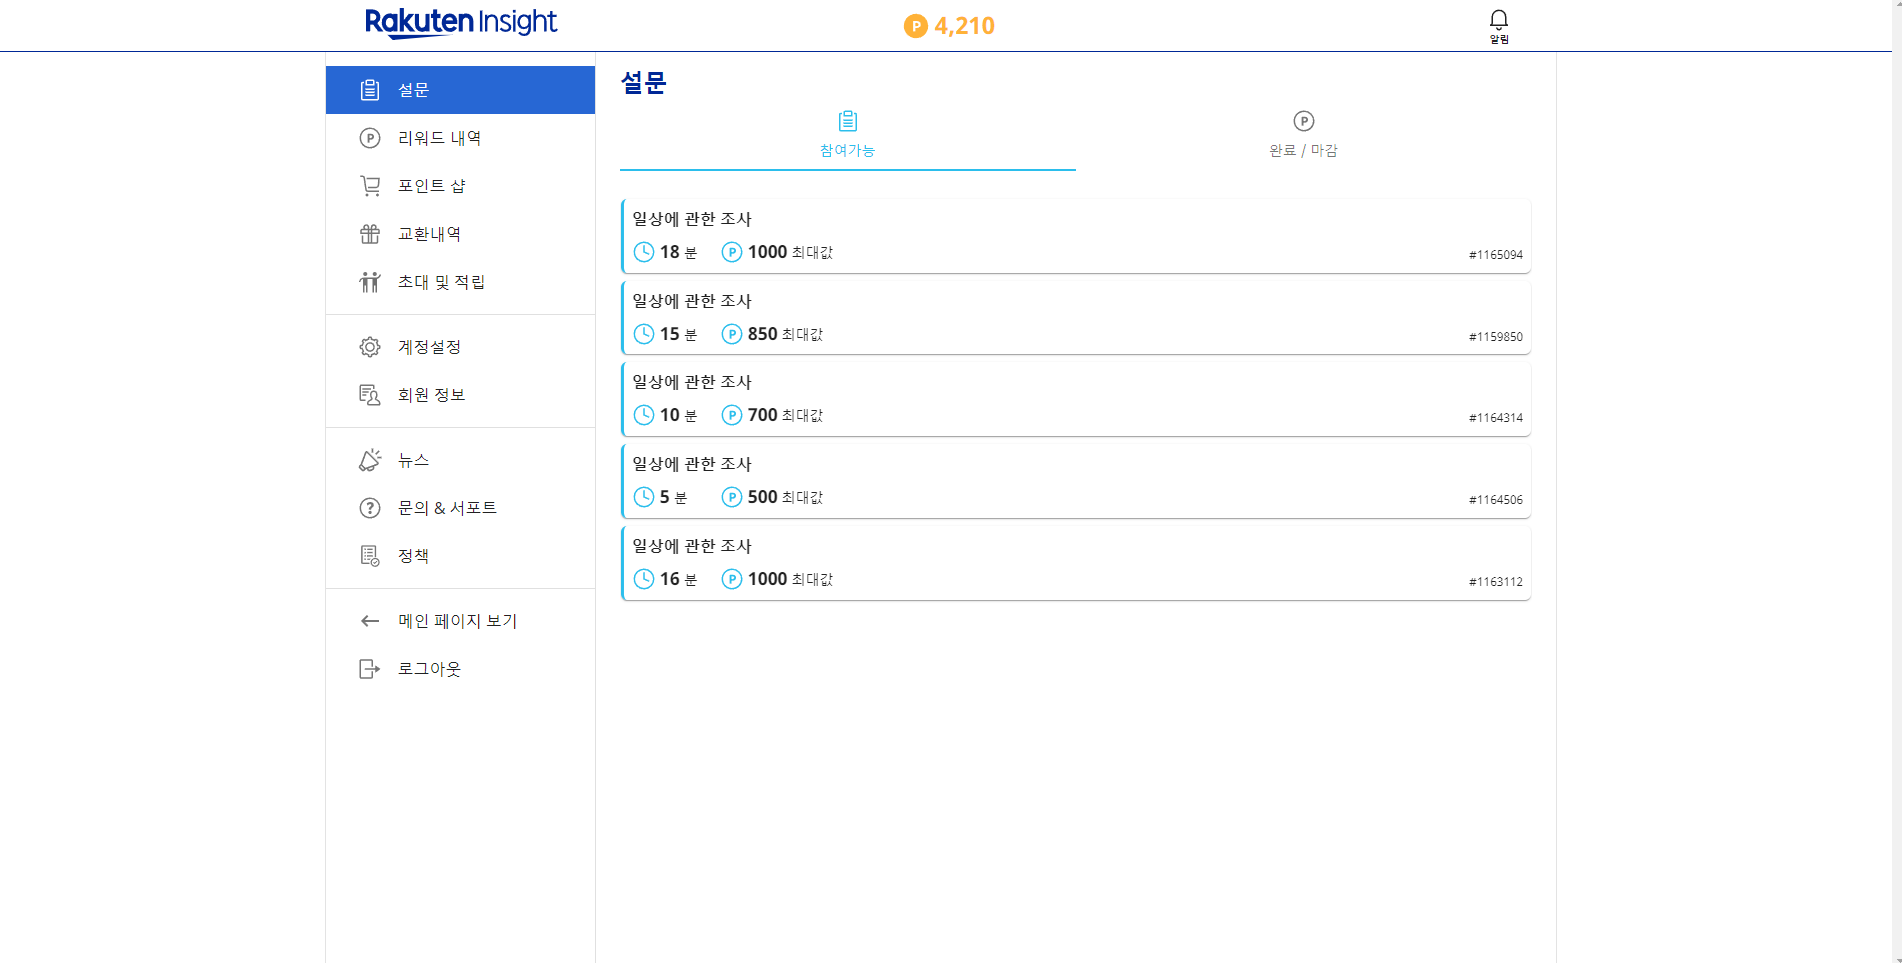Open 회원 정보 menu item
Image resolution: width=1902 pixels, height=963 pixels.
(460, 395)
